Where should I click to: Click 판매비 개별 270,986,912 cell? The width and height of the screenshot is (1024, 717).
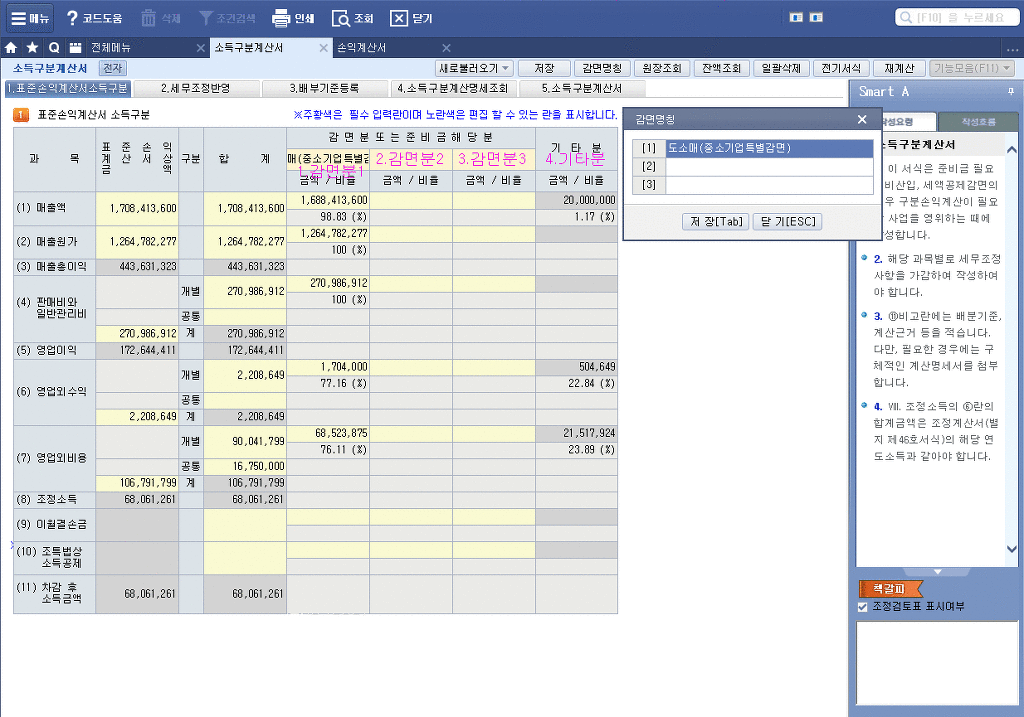[245, 291]
